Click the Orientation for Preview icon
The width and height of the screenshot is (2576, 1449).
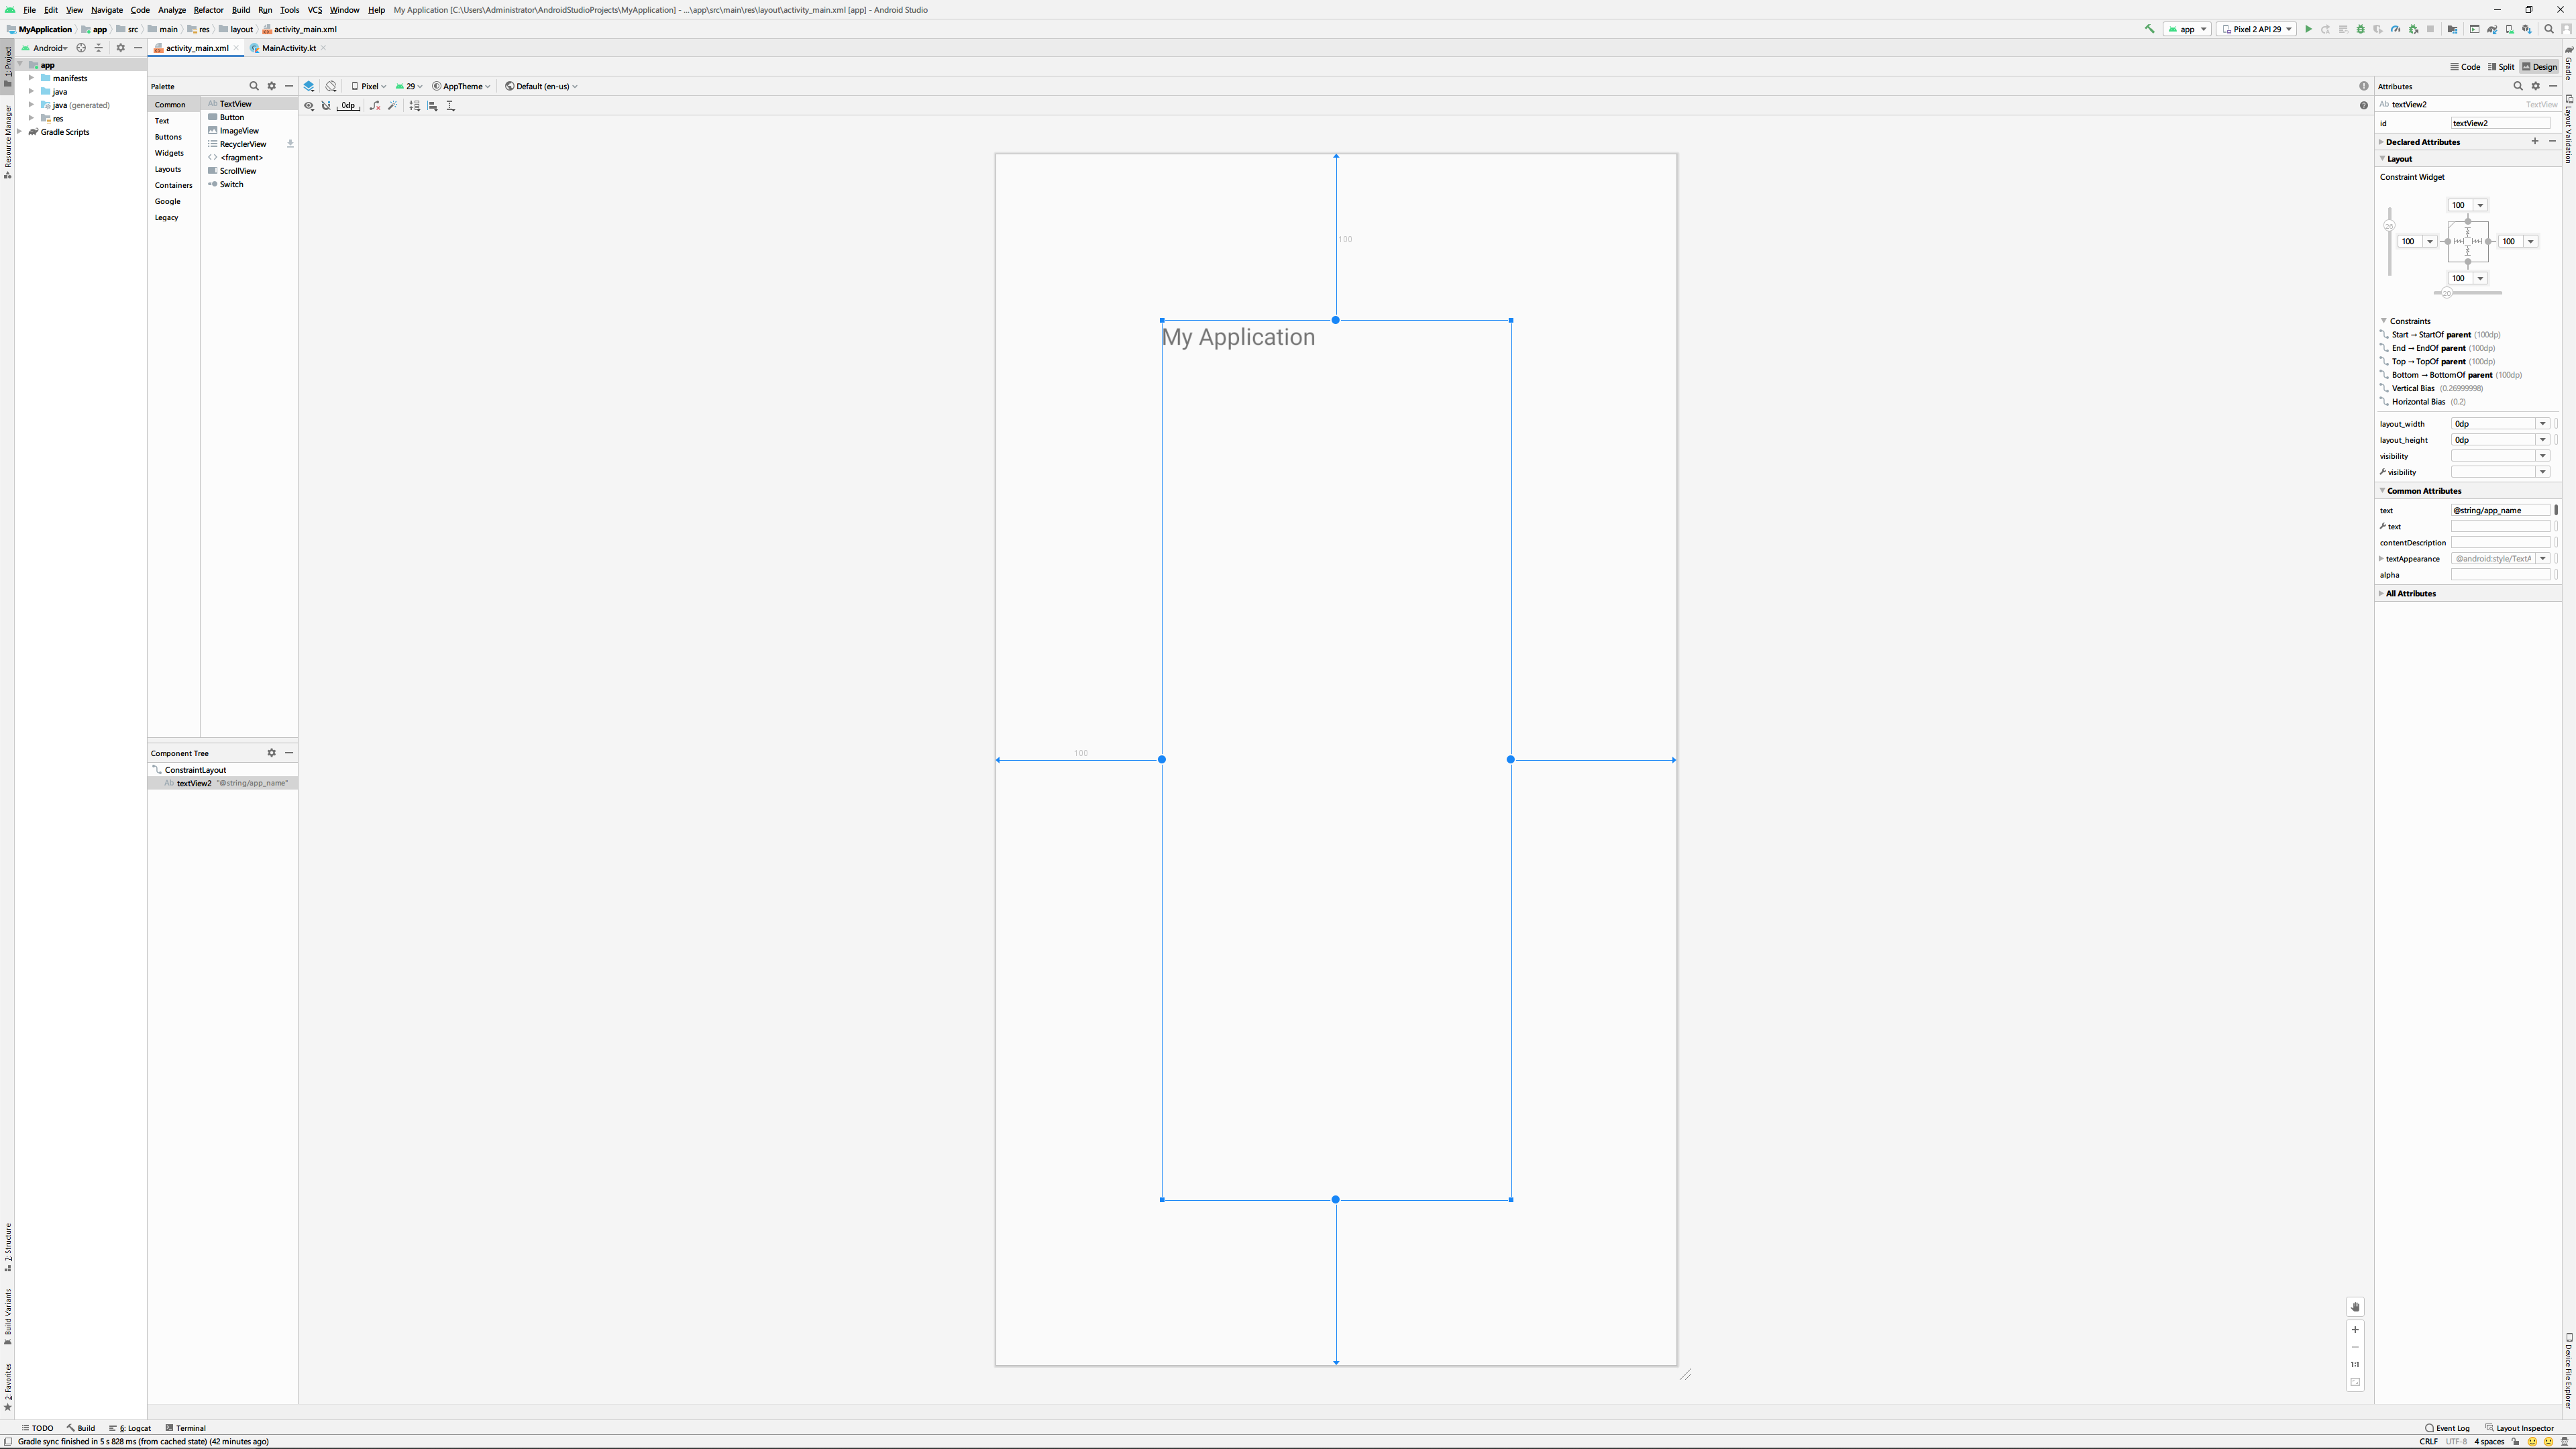click(x=331, y=86)
